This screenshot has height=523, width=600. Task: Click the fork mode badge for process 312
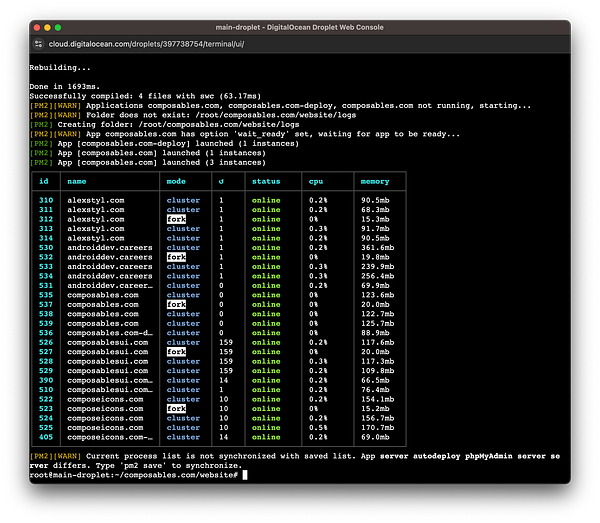pyautogui.click(x=176, y=219)
